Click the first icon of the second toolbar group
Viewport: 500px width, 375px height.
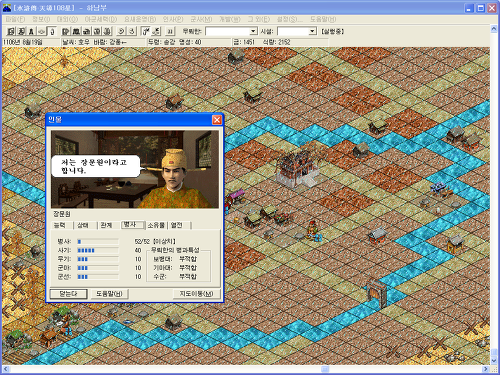66,31
